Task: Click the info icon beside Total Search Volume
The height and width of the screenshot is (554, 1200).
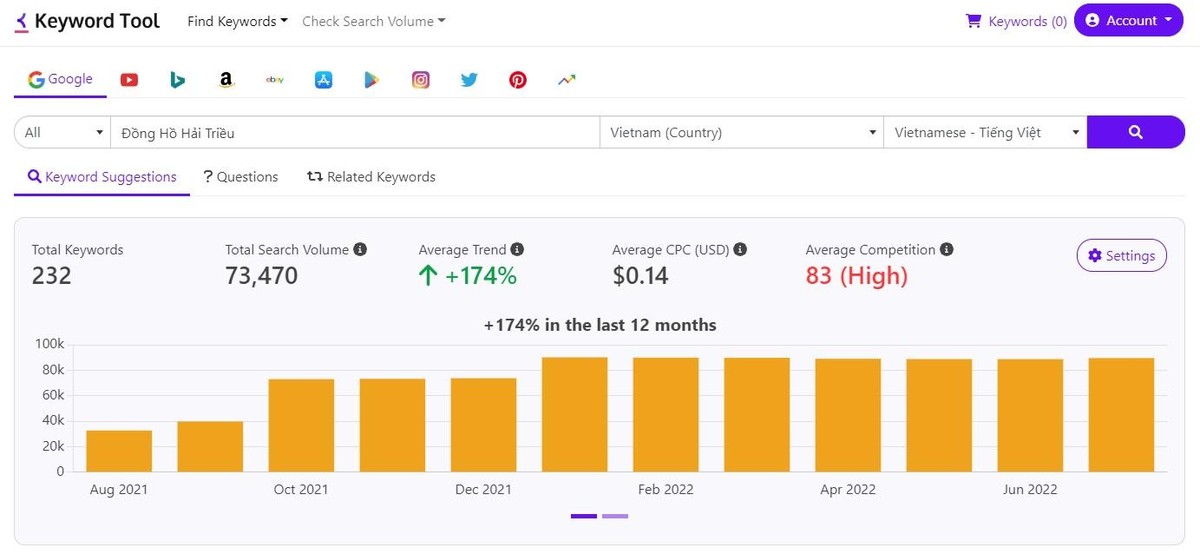Action: tap(360, 249)
